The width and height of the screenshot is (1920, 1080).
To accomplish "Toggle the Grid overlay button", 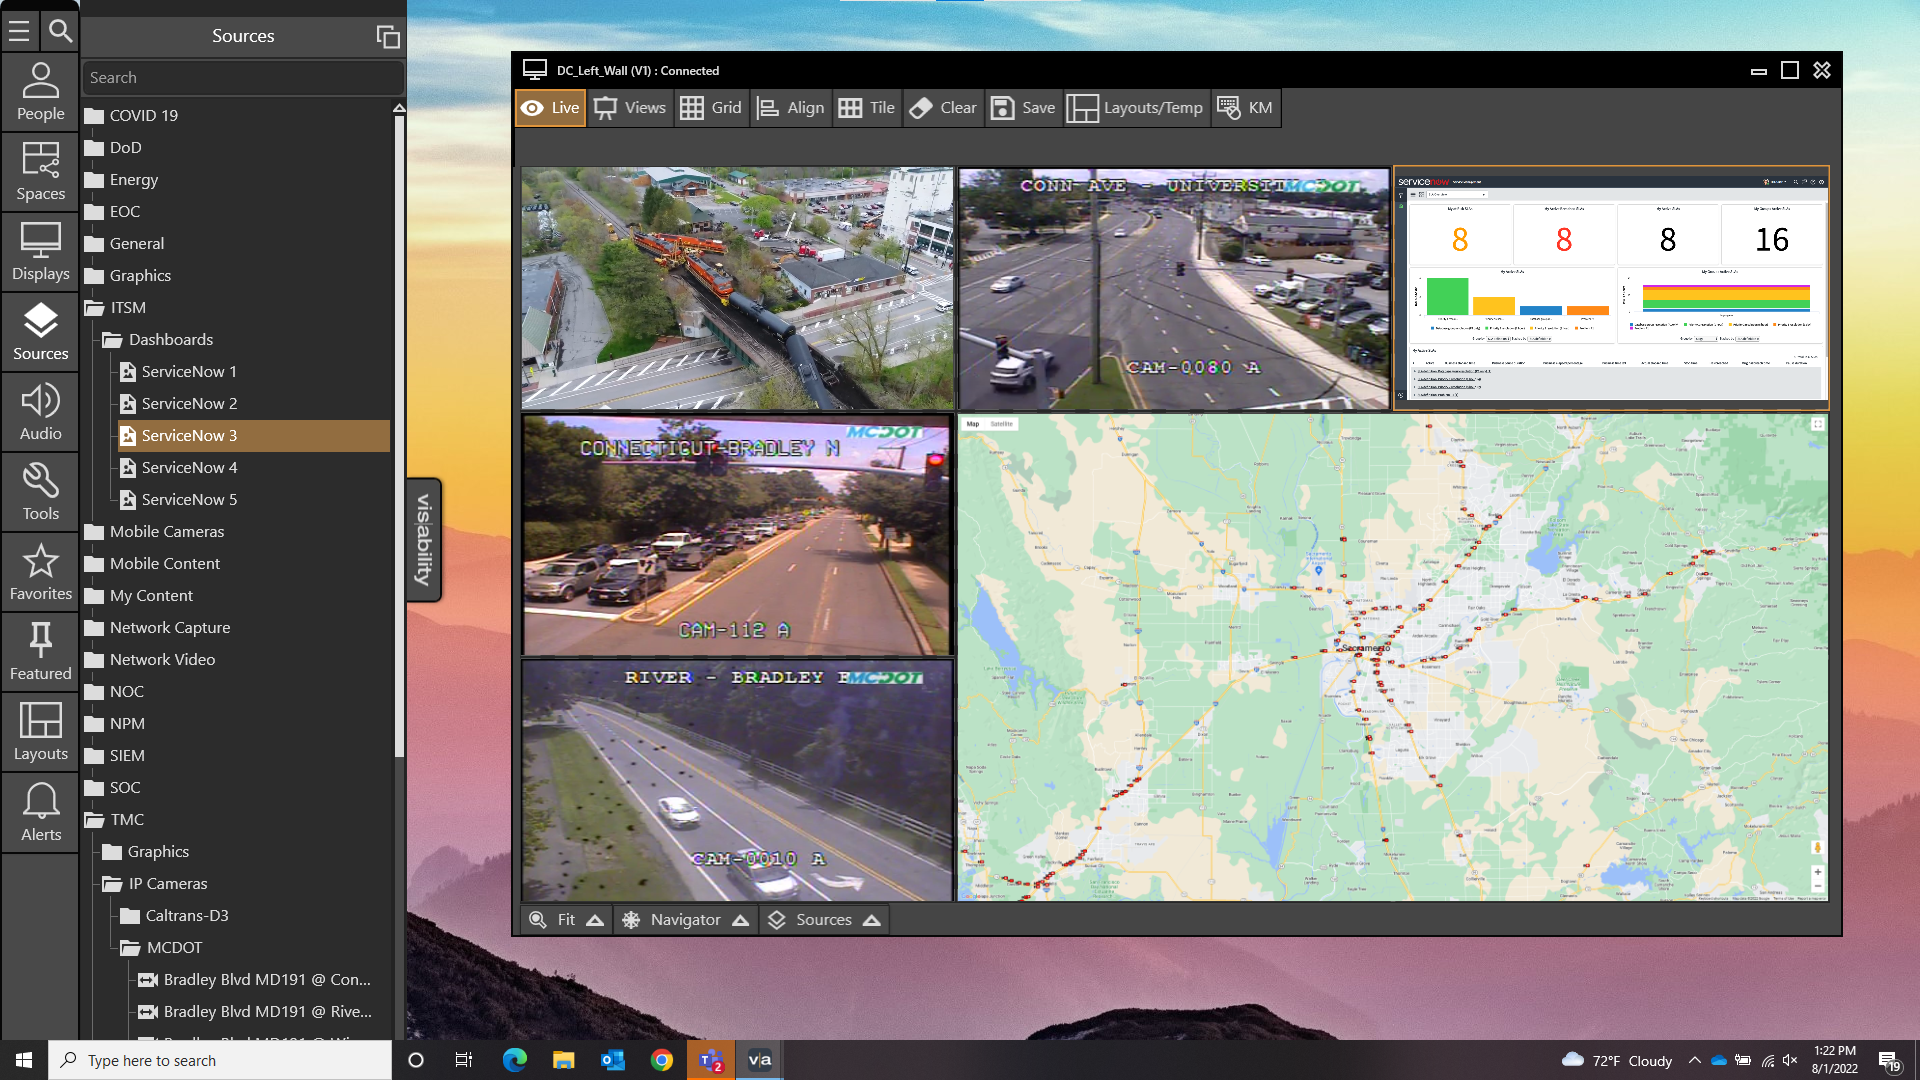I will (711, 108).
